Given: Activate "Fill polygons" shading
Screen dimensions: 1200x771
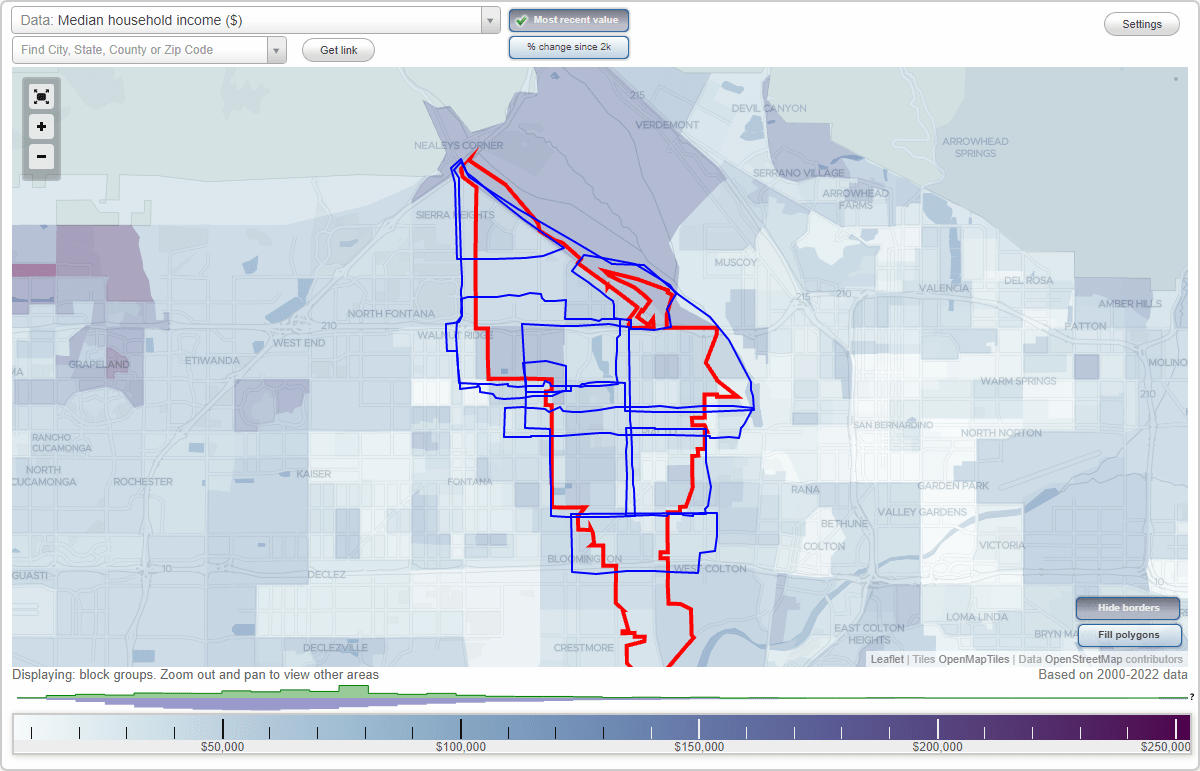Looking at the screenshot, I should coord(1129,635).
